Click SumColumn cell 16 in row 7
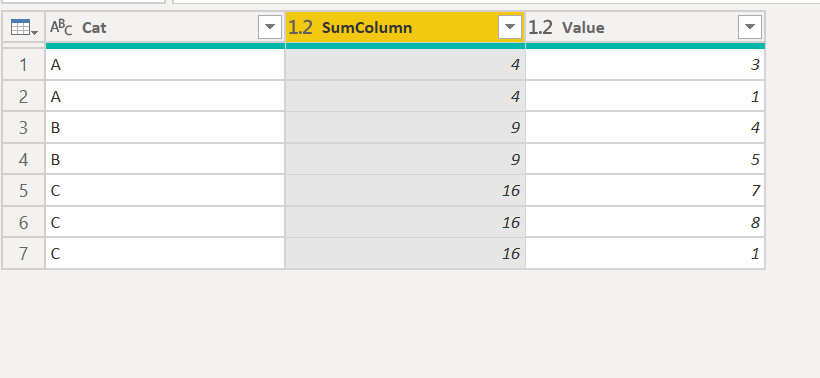Viewport: 820px width, 378px height. click(405, 254)
